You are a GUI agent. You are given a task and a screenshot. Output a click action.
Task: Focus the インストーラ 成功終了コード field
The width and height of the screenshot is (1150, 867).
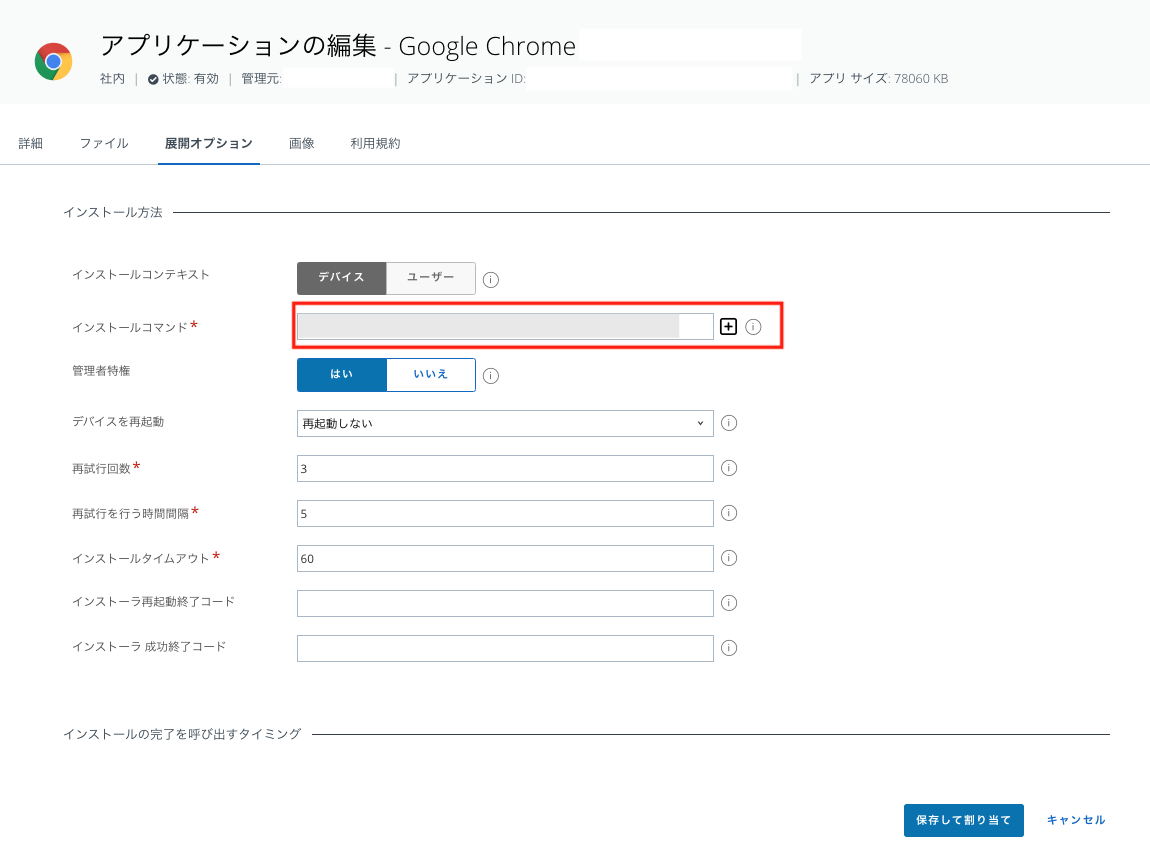[x=505, y=648]
